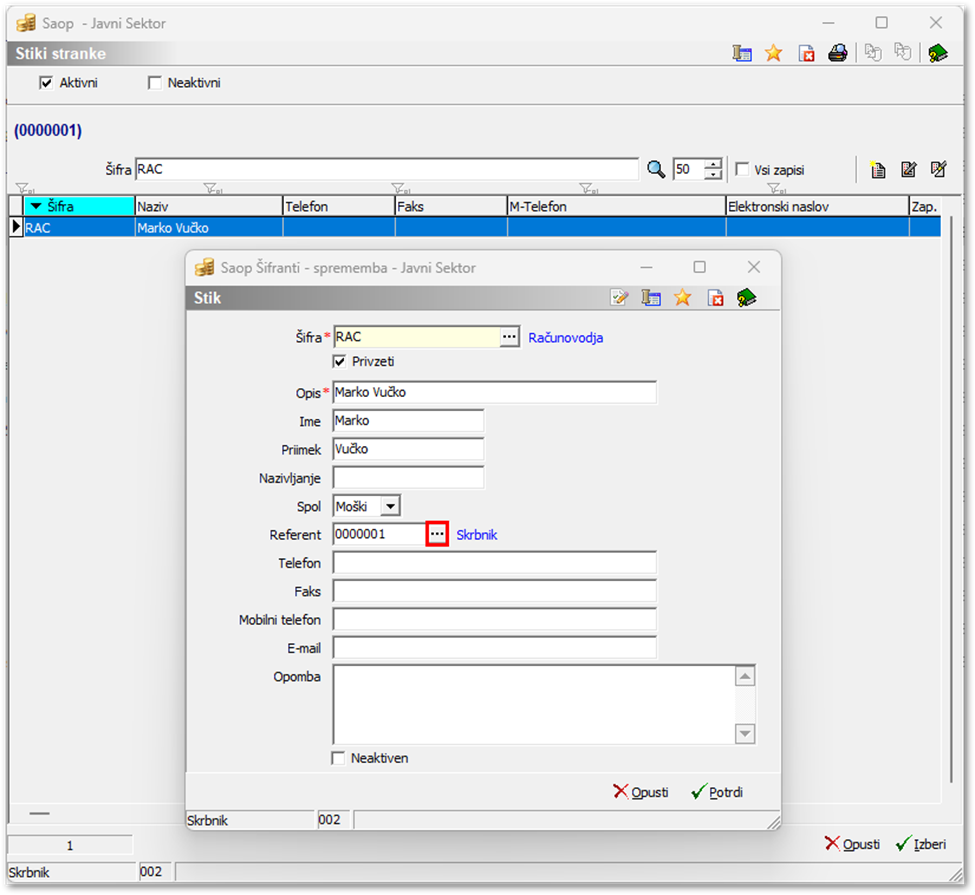Click the E-mail input field
The height and width of the screenshot is (895, 975).
[x=495, y=648]
